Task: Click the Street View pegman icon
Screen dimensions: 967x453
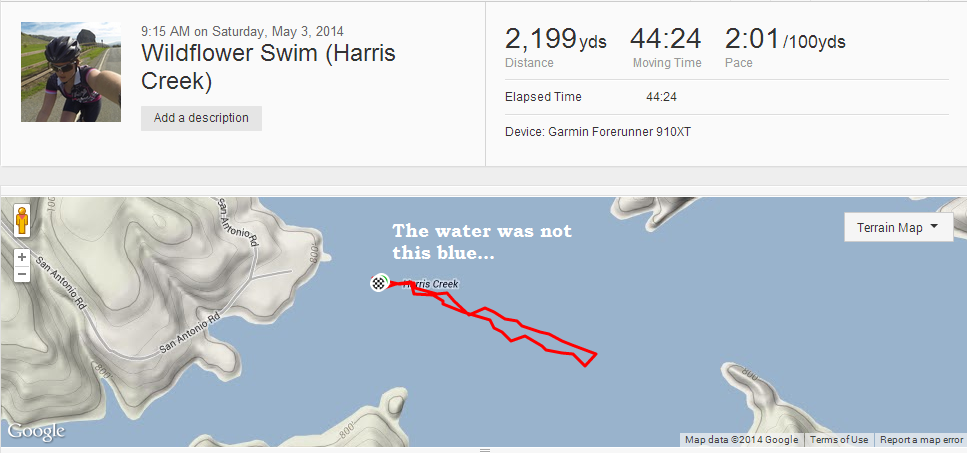Action: (21, 220)
